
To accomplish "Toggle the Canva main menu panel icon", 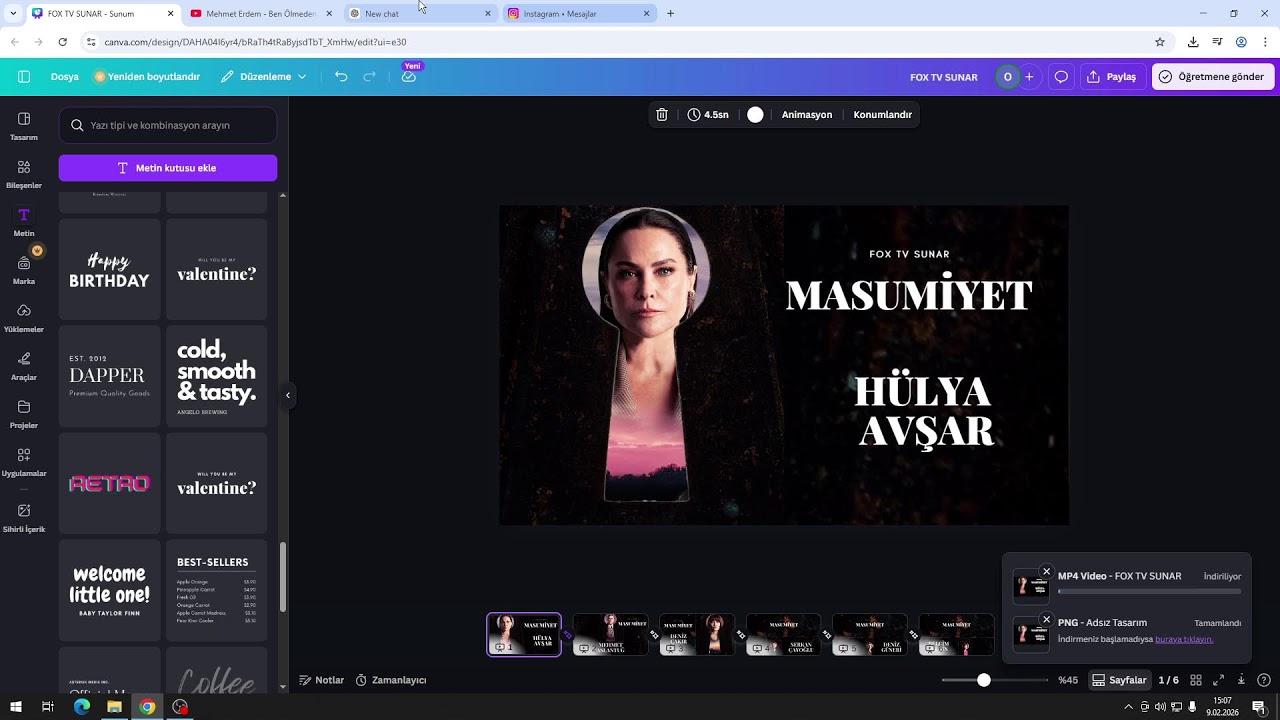I will tap(24, 76).
